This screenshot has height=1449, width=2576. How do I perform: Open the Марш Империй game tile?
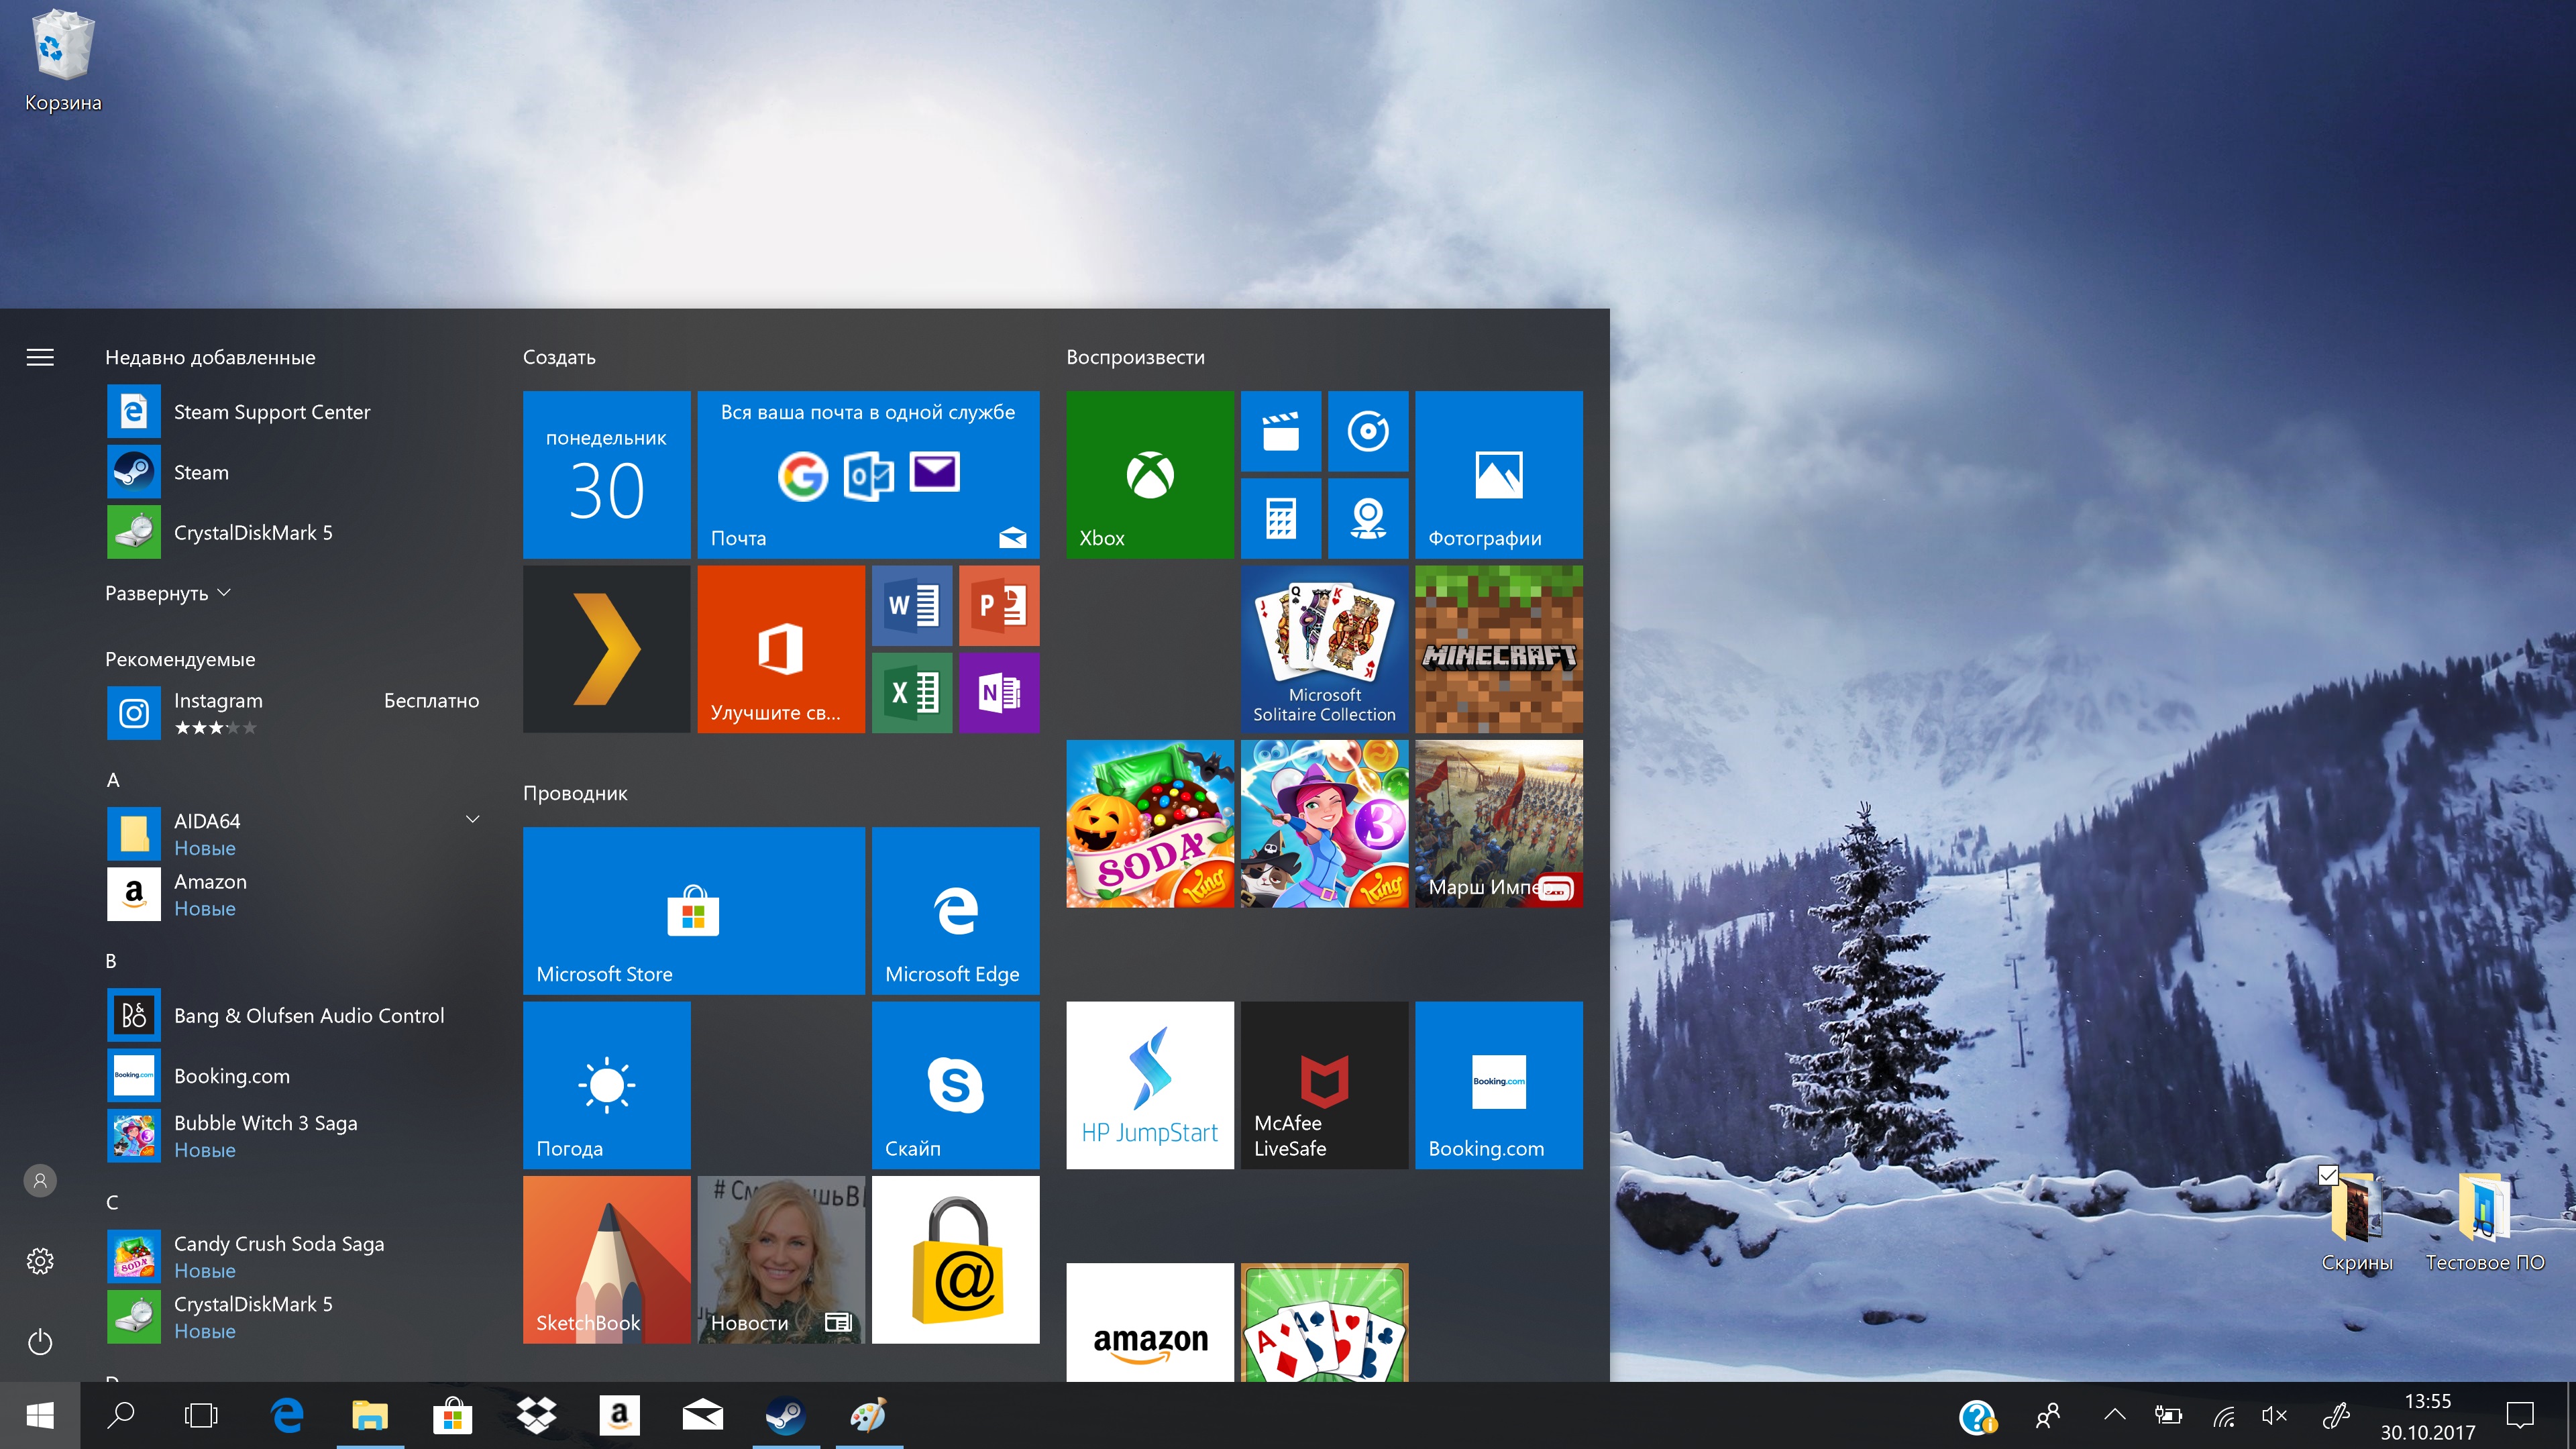tap(1498, 823)
